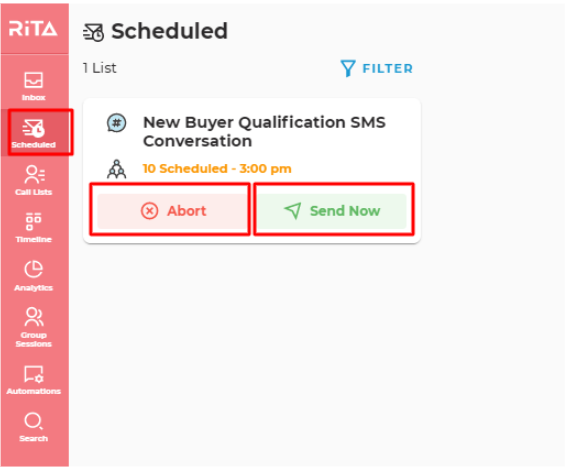
Task: Open the New Buyer Qualification SMS Conversation title
Action: click(264, 132)
